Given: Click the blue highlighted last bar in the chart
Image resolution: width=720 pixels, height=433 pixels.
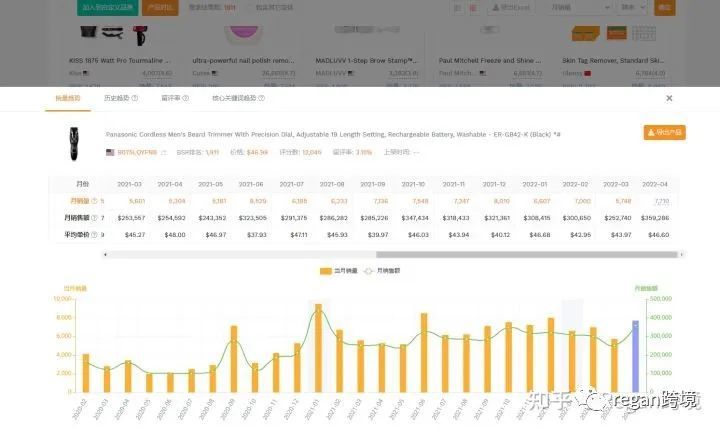Looking at the screenshot, I should point(636,356).
